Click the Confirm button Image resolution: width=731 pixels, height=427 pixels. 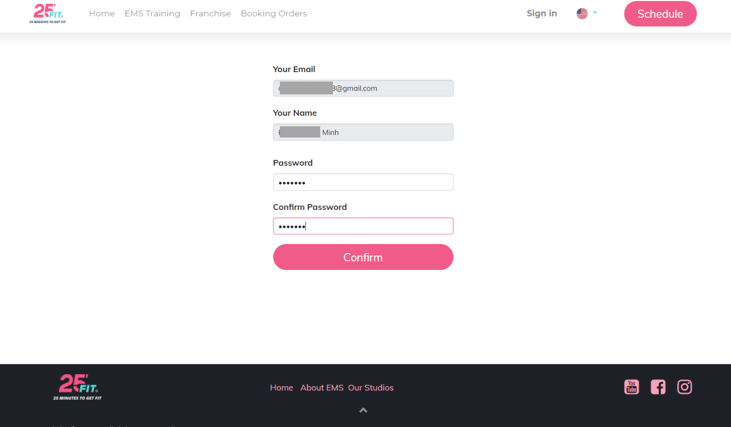tap(363, 257)
